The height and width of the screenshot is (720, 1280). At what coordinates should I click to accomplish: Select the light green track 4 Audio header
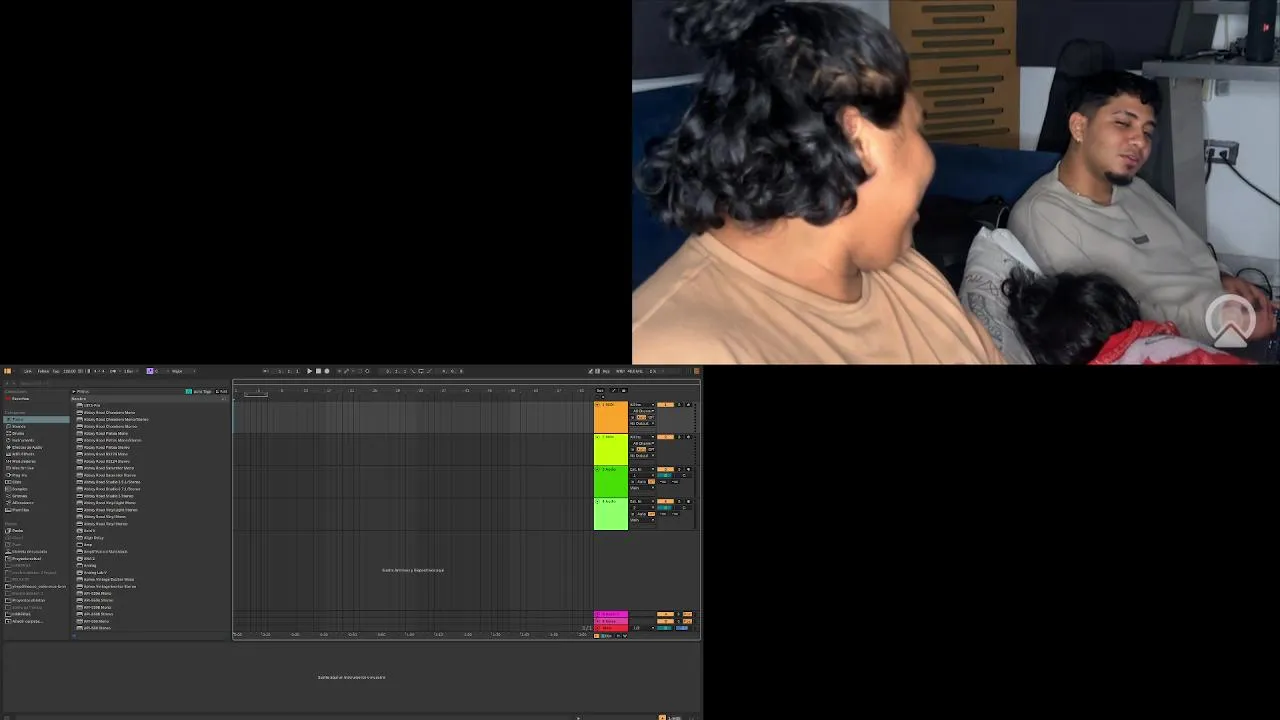611,514
